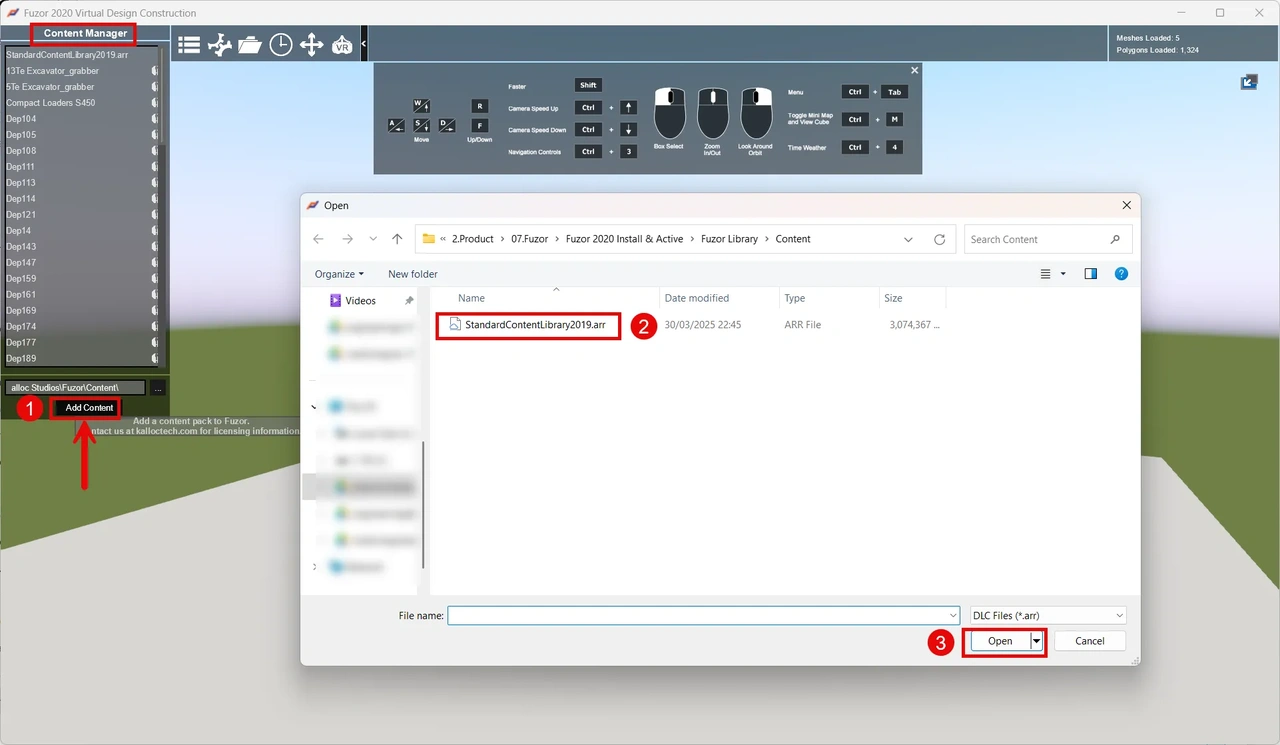Click the Content Manager panel title
The image size is (1280, 745).
pos(85,33)
